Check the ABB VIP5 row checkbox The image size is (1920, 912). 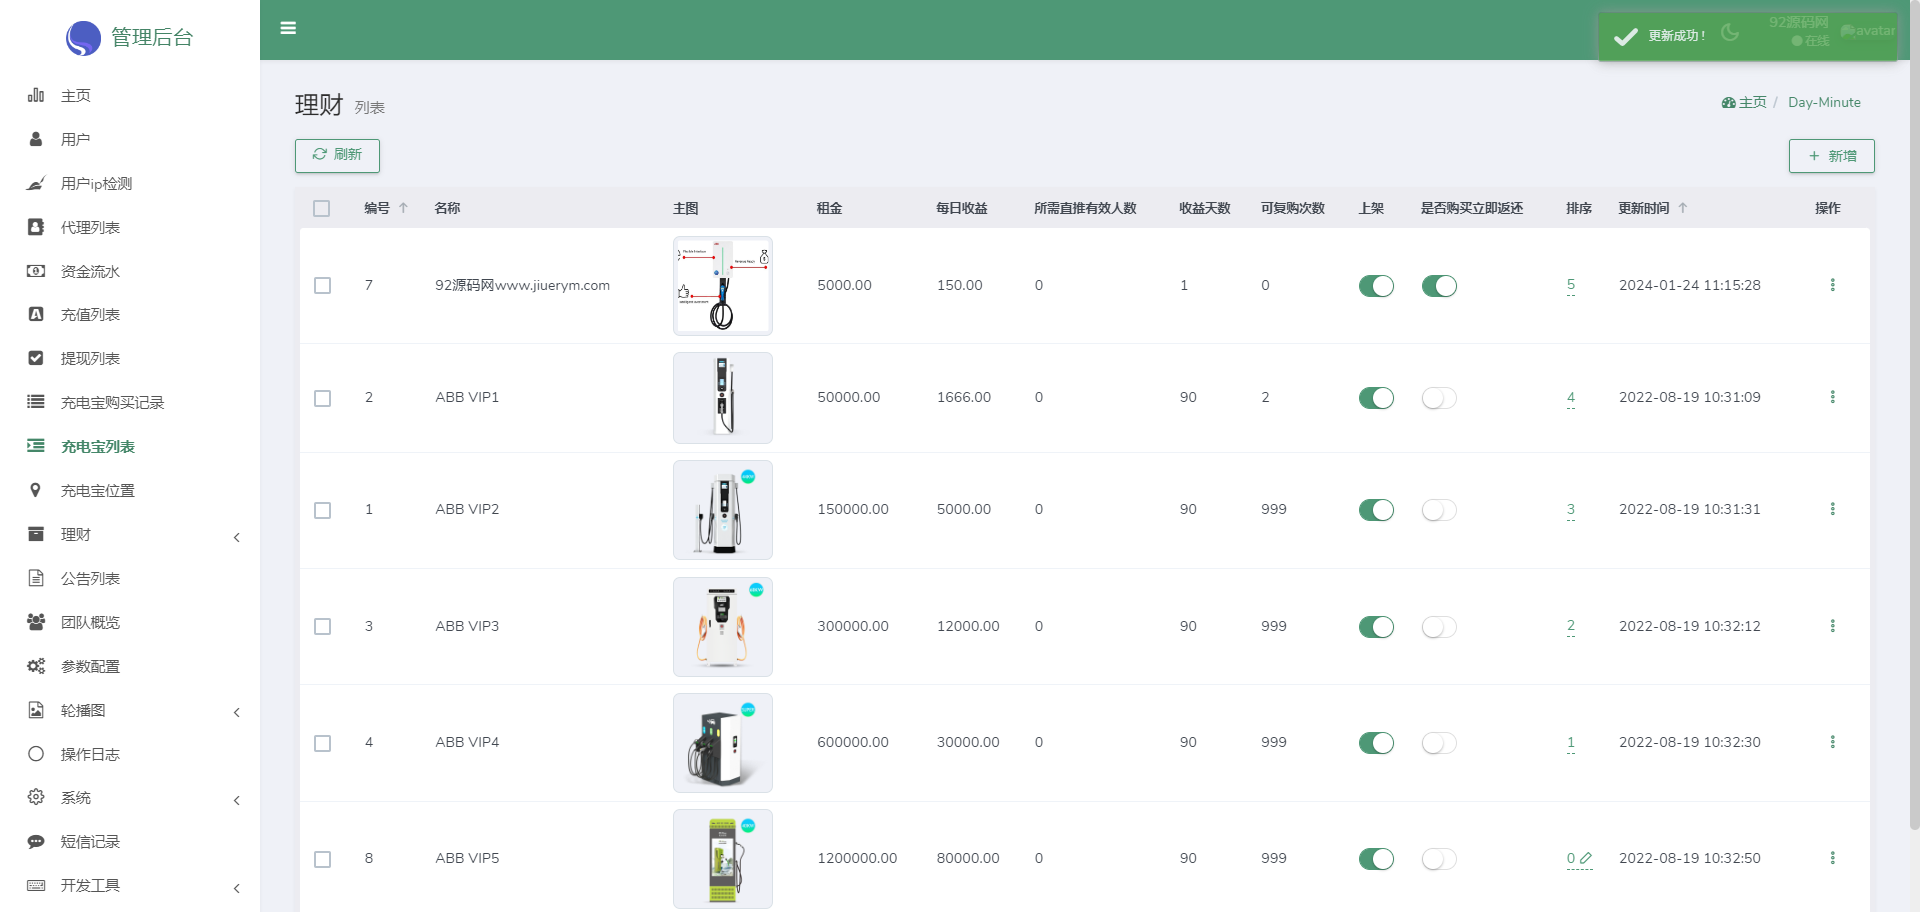[322, 859]
